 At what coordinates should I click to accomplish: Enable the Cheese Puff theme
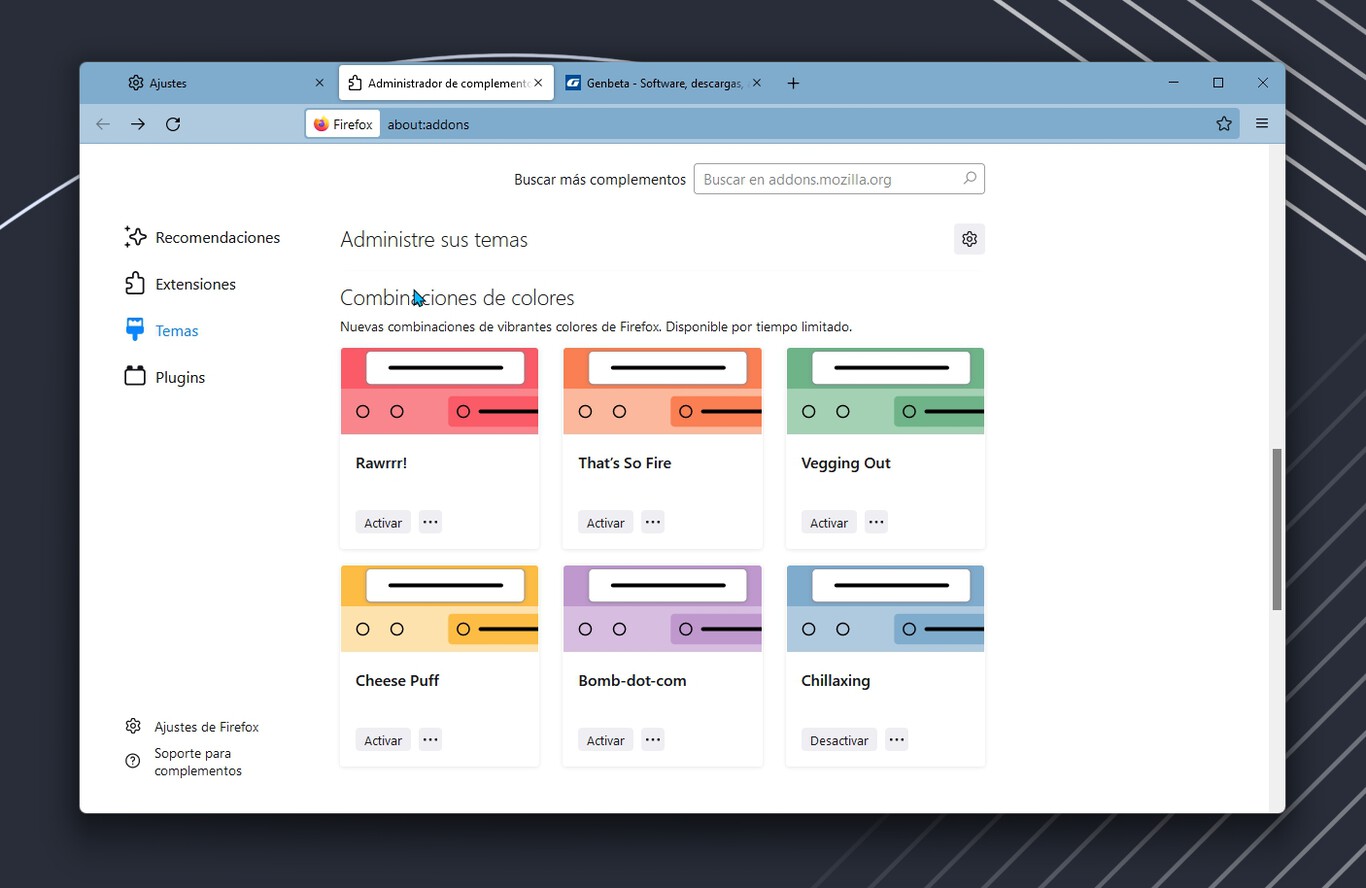(383, 739)
